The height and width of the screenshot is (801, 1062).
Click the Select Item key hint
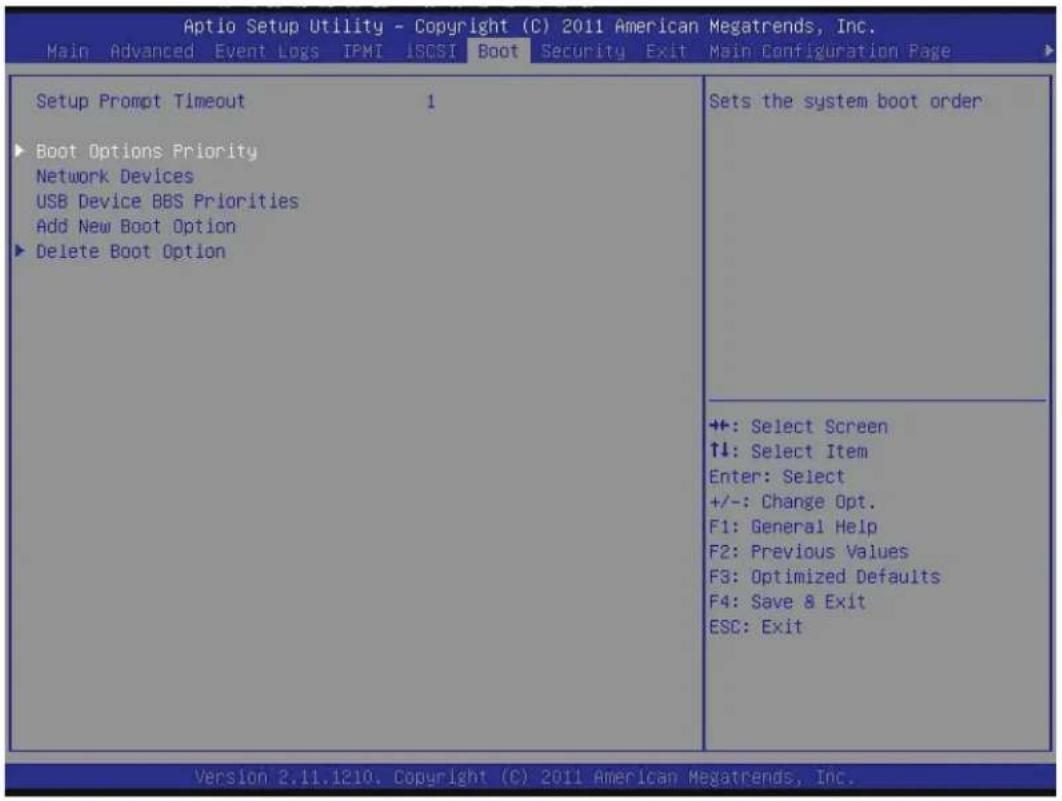788,452
